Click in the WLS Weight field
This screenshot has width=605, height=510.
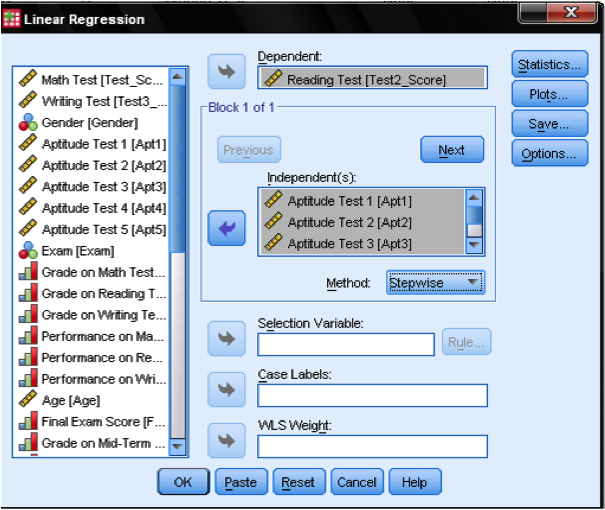pos(372,446)
